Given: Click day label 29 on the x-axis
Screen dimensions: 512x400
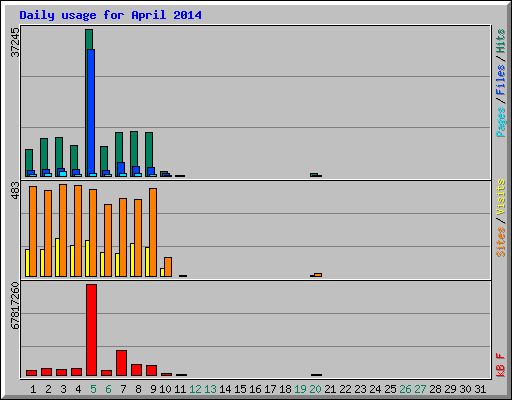Looking at the screenshot, I should click(450, 389).
